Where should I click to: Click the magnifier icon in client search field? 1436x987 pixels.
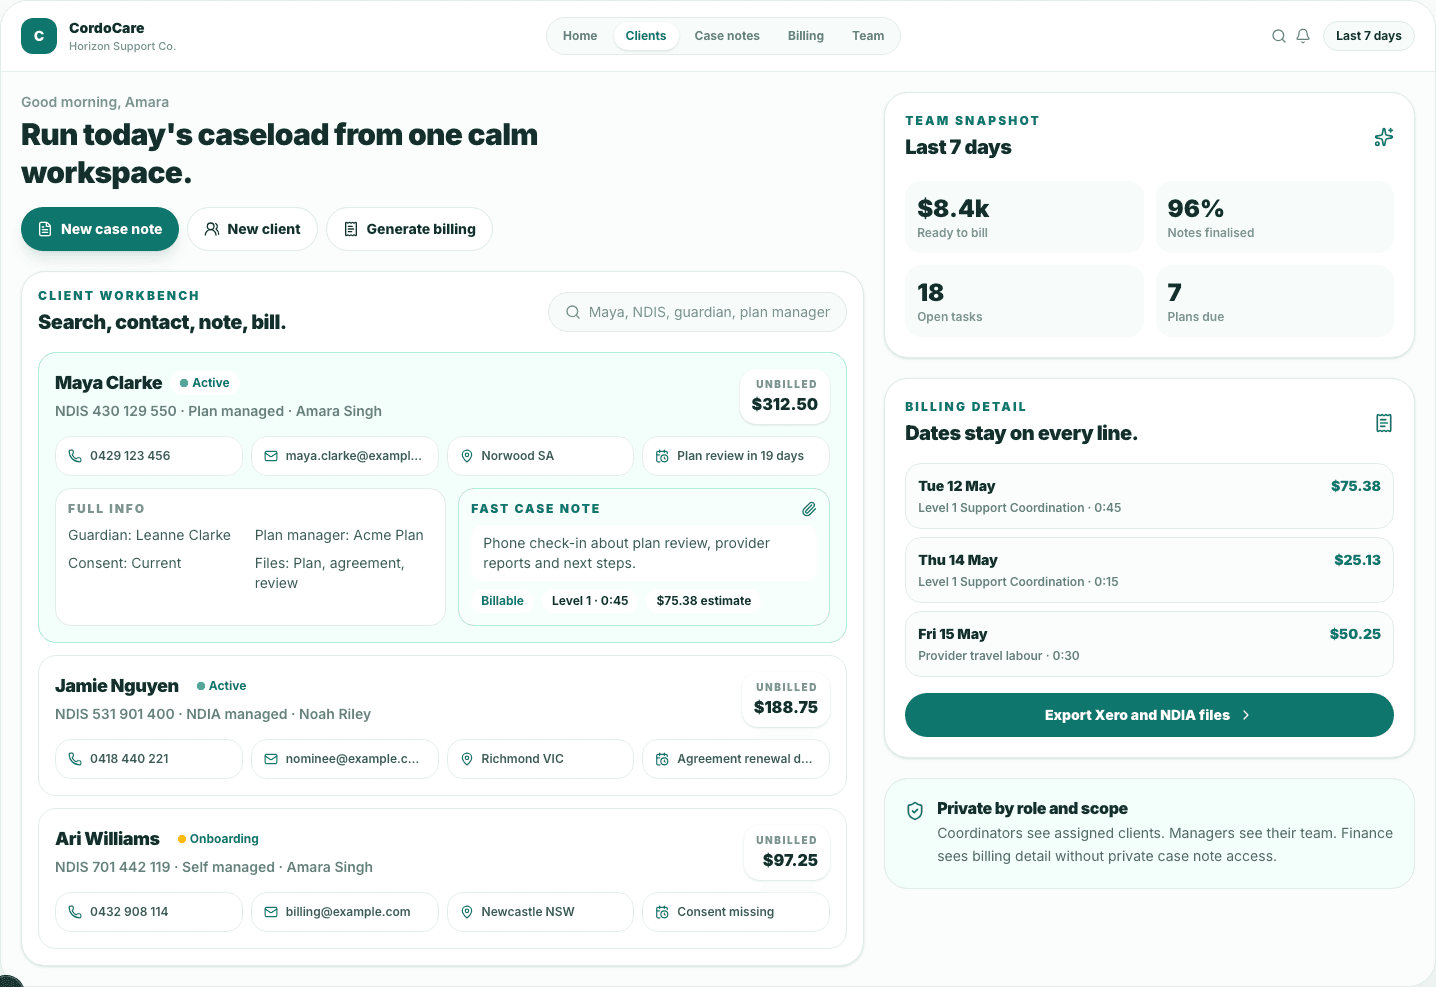tap(573, 312)
